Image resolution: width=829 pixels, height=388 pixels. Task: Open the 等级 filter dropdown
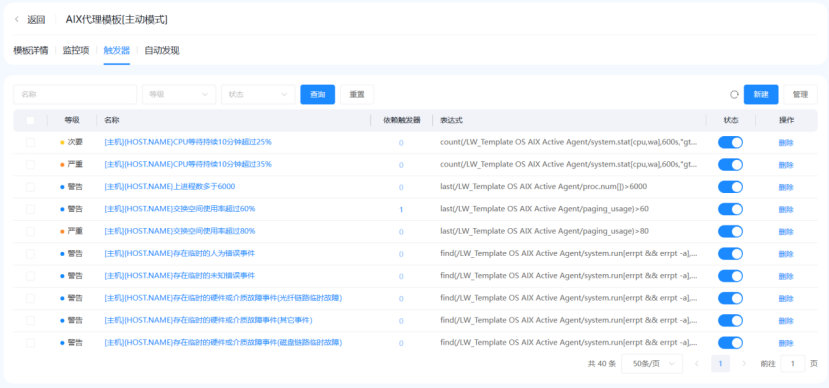tap(179, 95)
